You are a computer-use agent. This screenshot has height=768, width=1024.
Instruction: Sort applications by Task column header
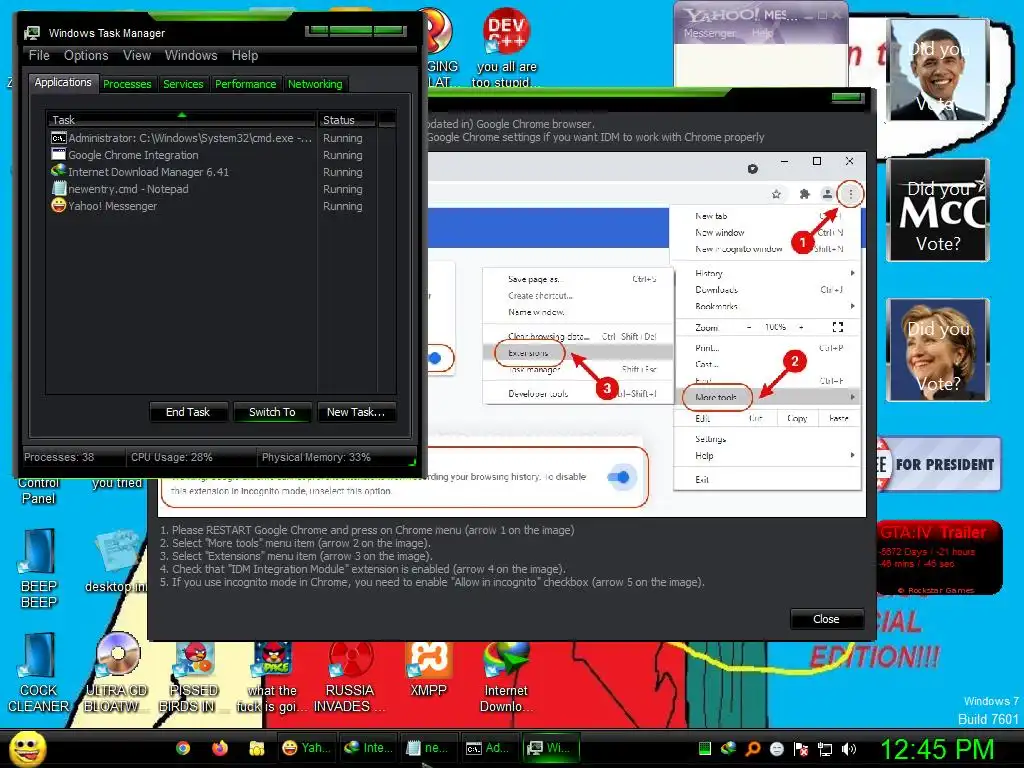click(x=181, y=120)
